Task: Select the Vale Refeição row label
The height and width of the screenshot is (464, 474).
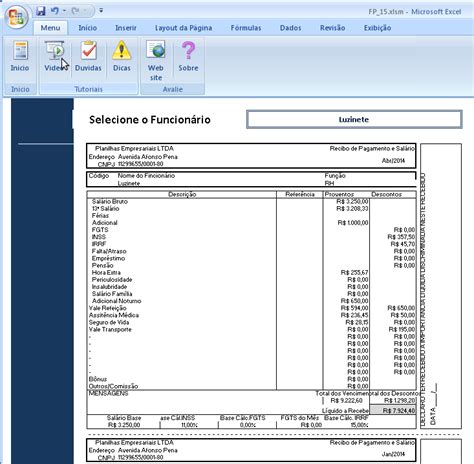Action: [108, 308]
